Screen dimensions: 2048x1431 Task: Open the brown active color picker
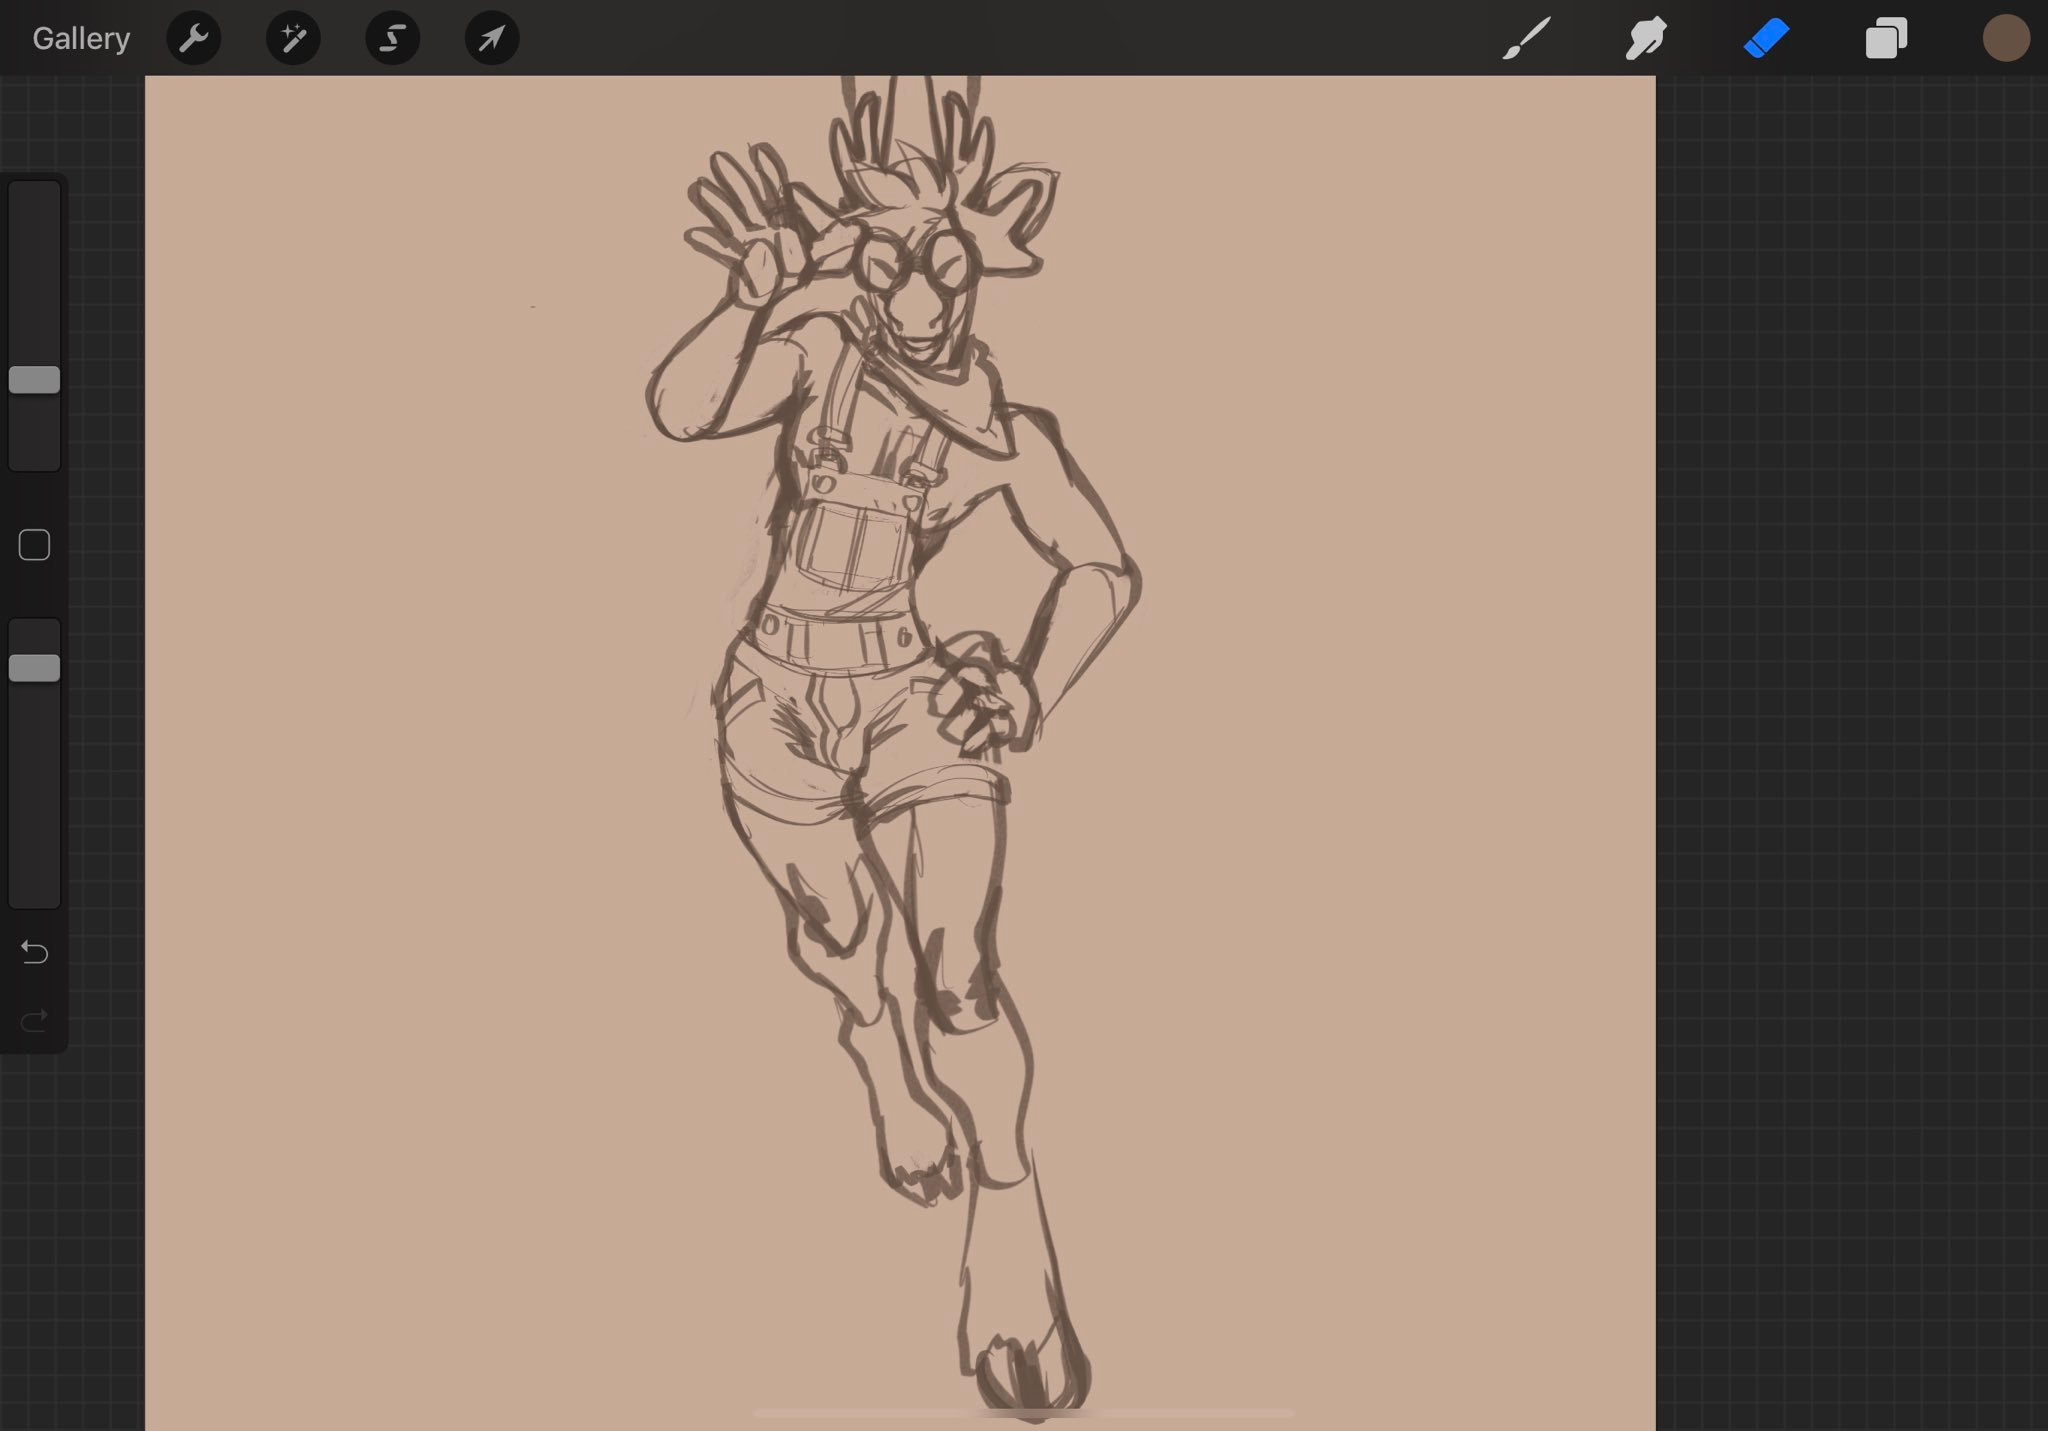pos(2005,39)
